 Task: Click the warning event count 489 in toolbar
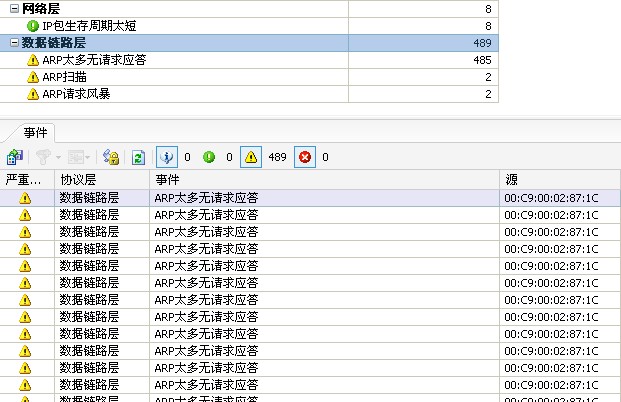[x=277, y=157]
